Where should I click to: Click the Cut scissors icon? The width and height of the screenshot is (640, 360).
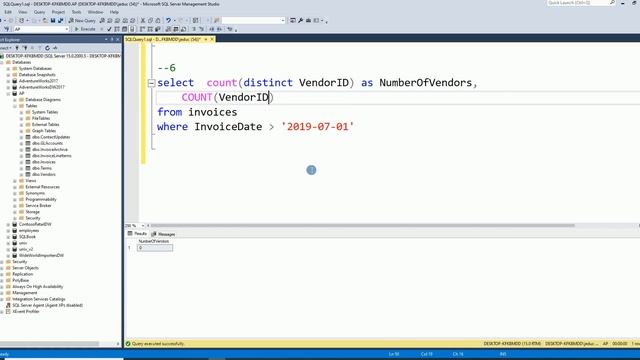point(143,20)
